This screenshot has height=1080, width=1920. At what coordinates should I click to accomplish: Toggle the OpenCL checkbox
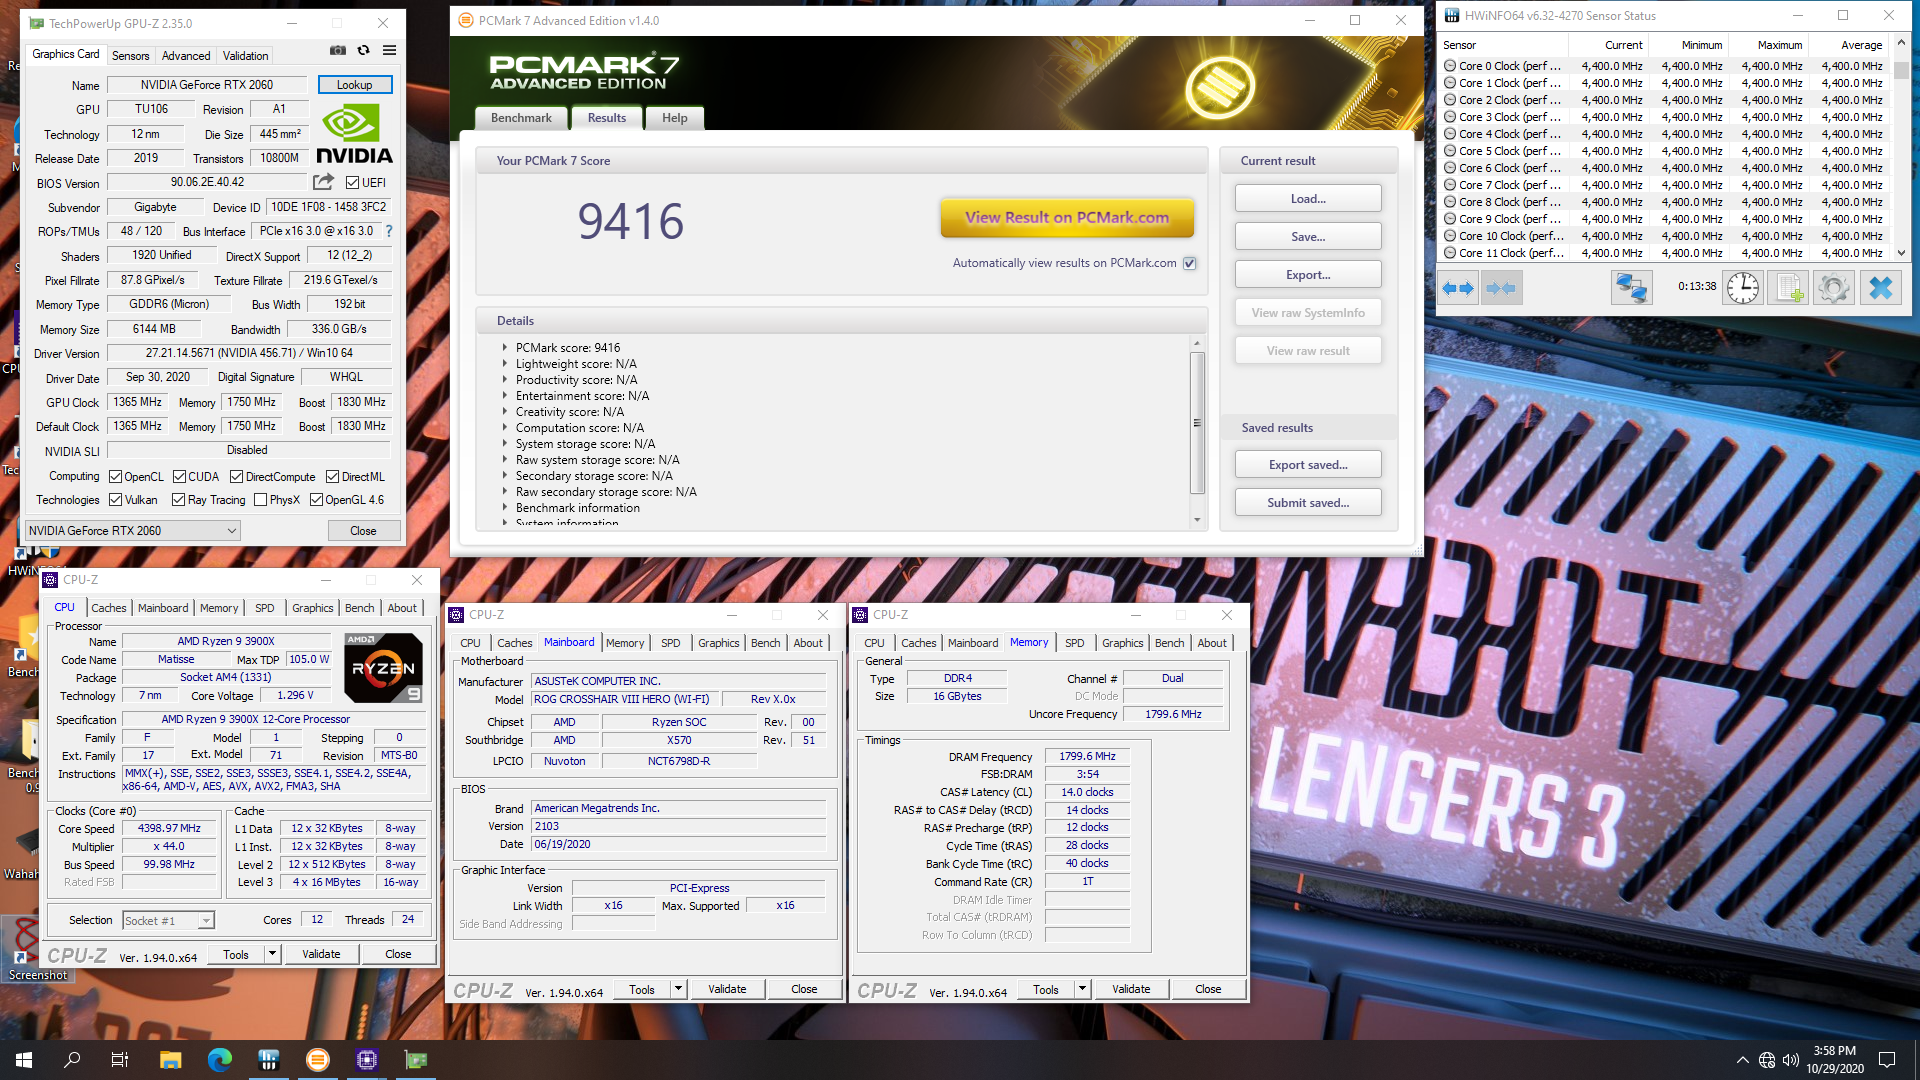pos(115,477)
